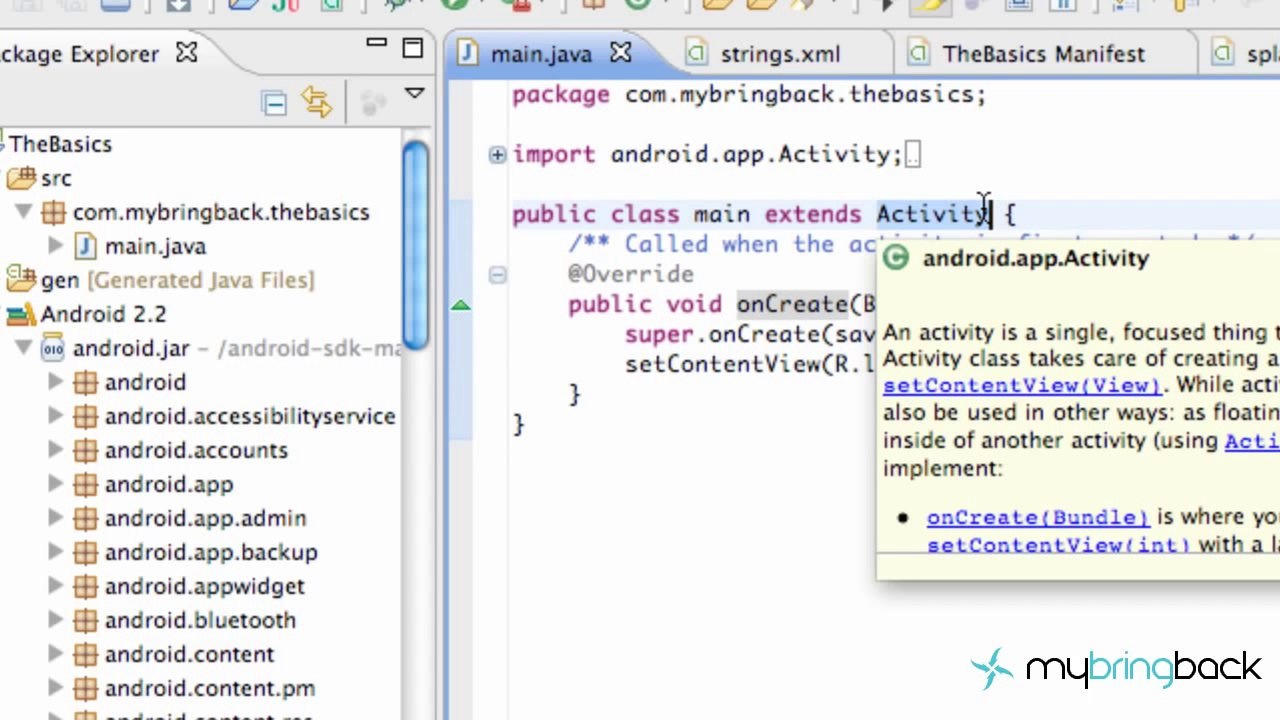Click the android.accounts package icon
The width and height of the screenshot is (1280, 720).
[86, 450]
